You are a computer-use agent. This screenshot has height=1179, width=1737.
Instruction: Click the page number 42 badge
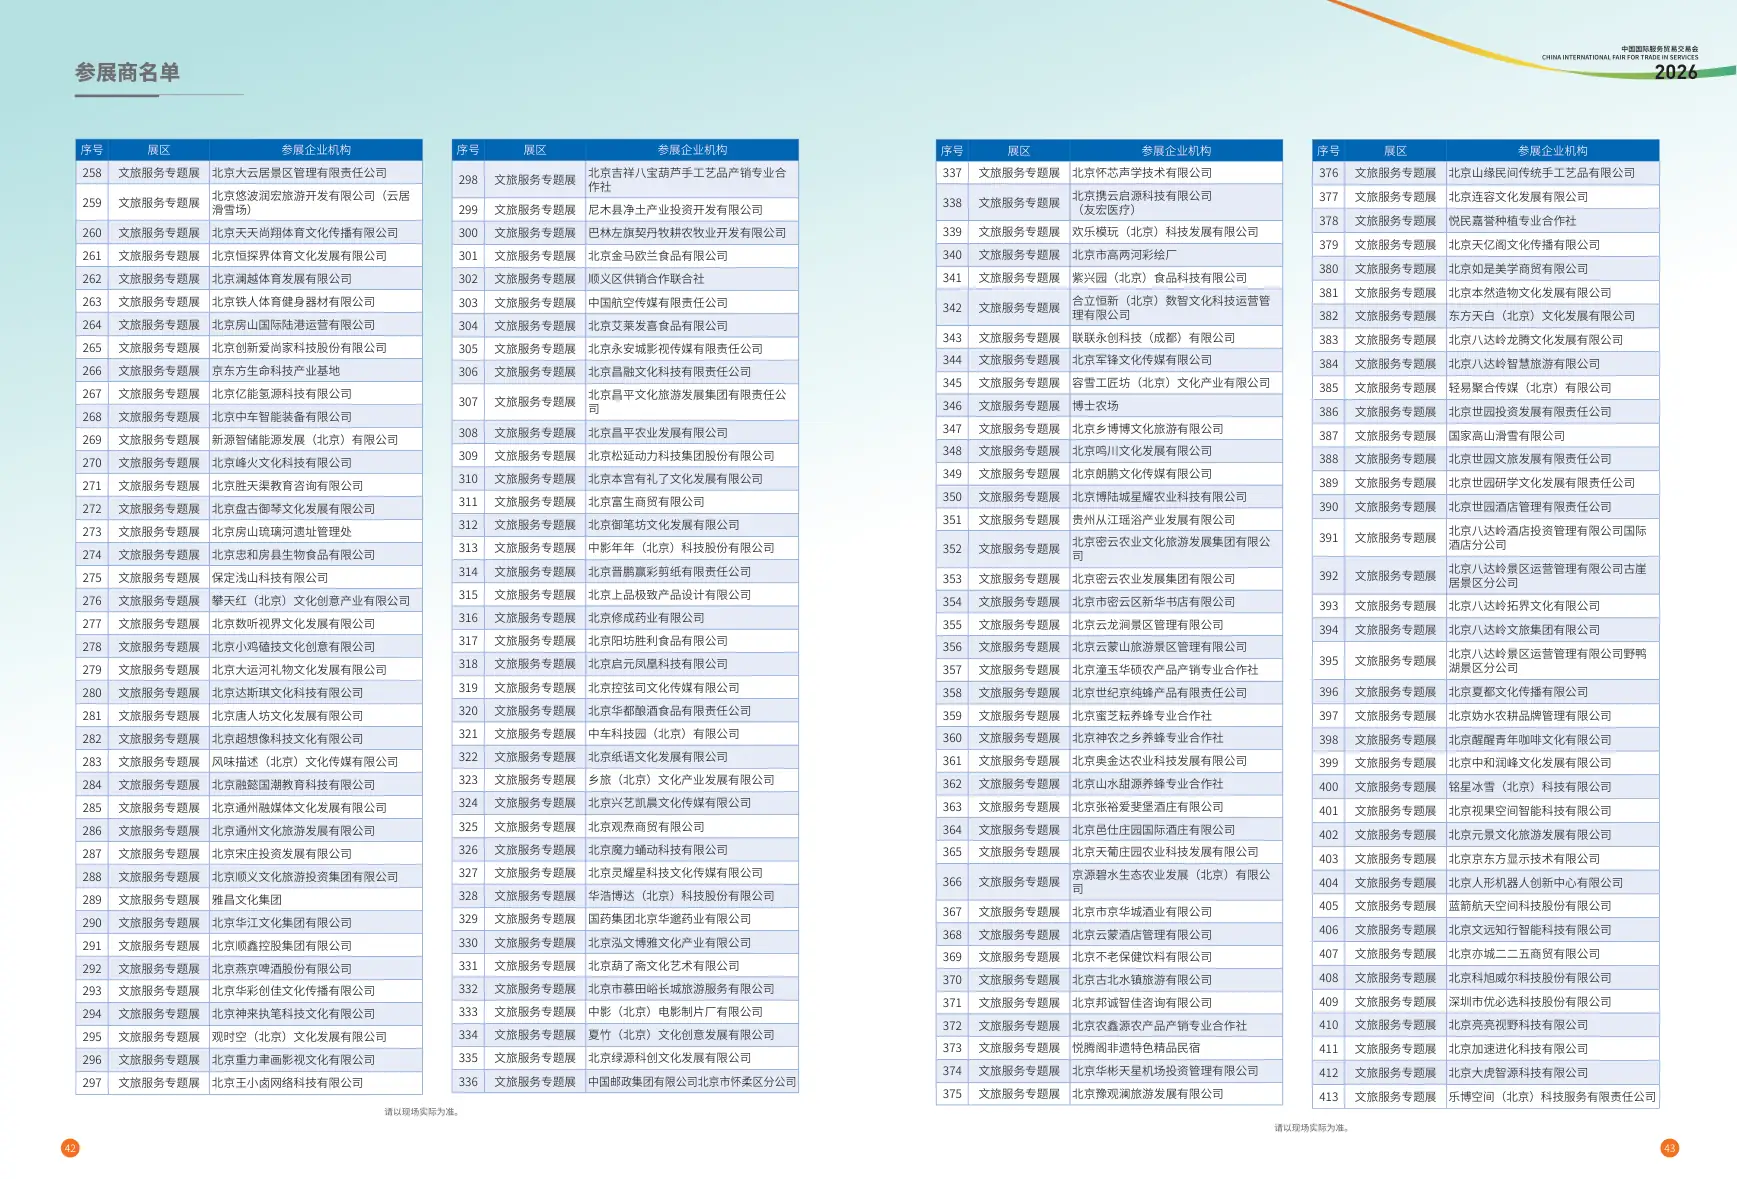click(70, 1148)
